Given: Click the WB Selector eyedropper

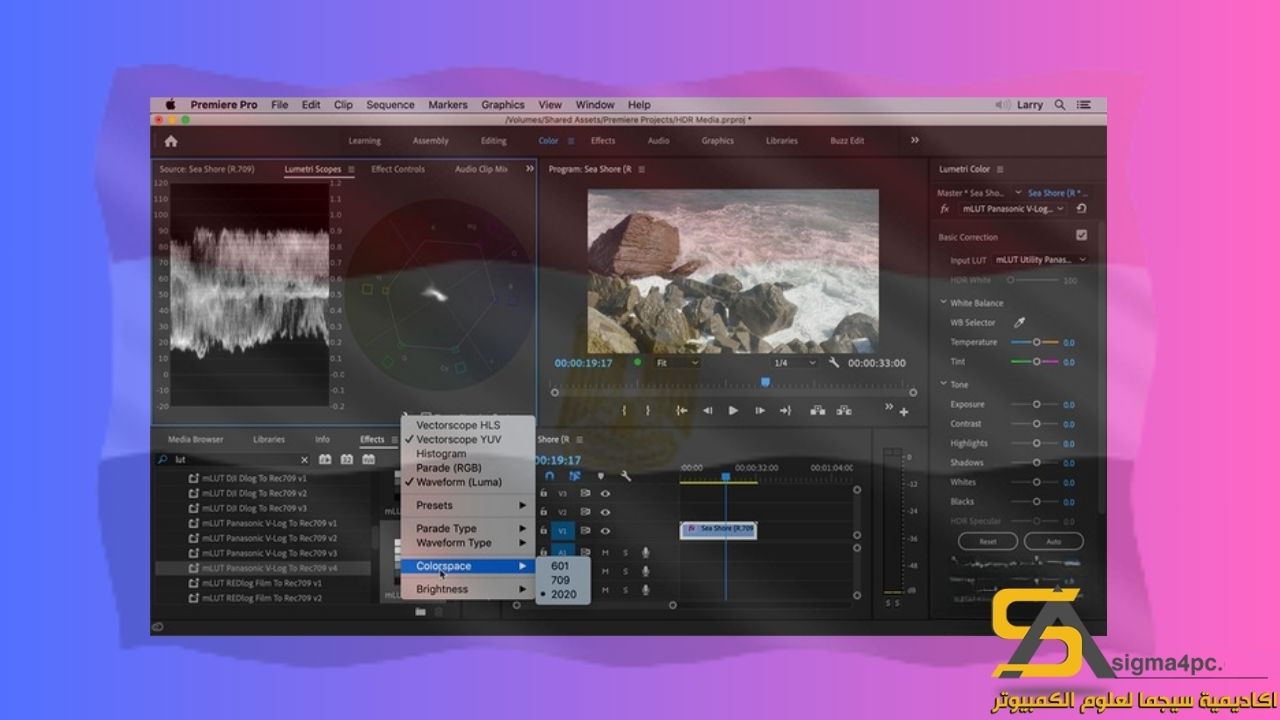Looking at the screenshot, I should click(x=1020, y=323).
